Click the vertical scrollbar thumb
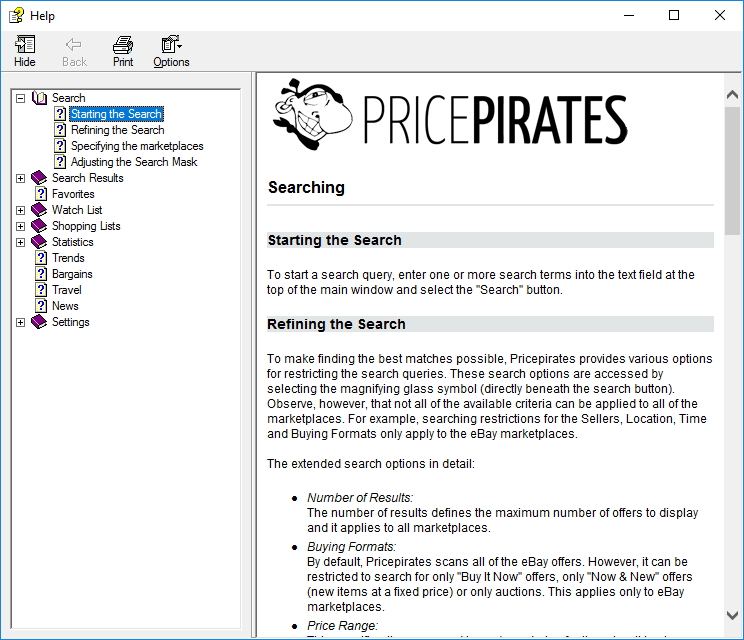The height and width of the screenshot is (640, 744). tap(732, 171)
